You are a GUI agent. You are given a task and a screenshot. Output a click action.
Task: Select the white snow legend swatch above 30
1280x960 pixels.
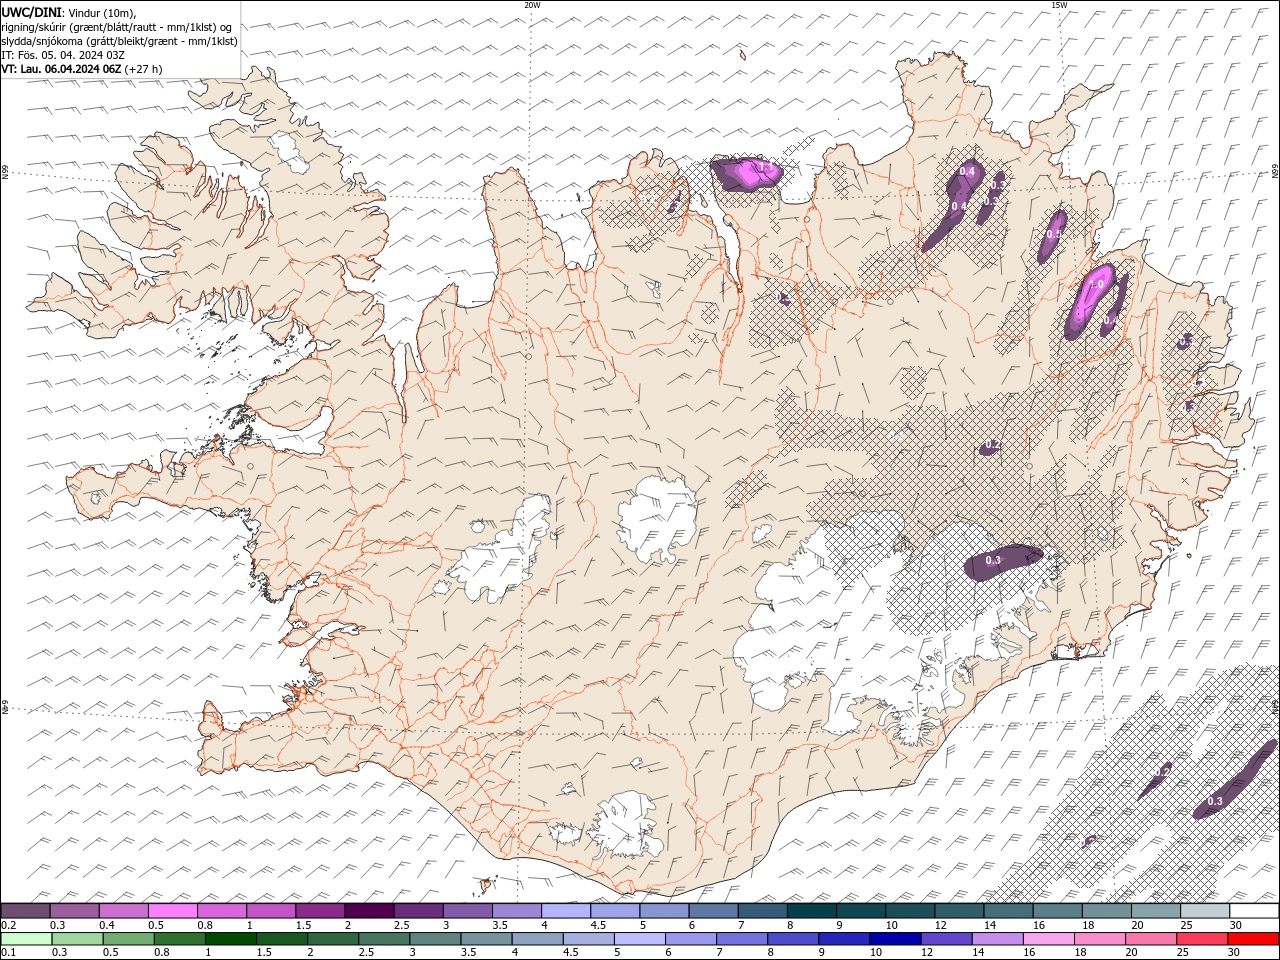(x=1254, y=911)
